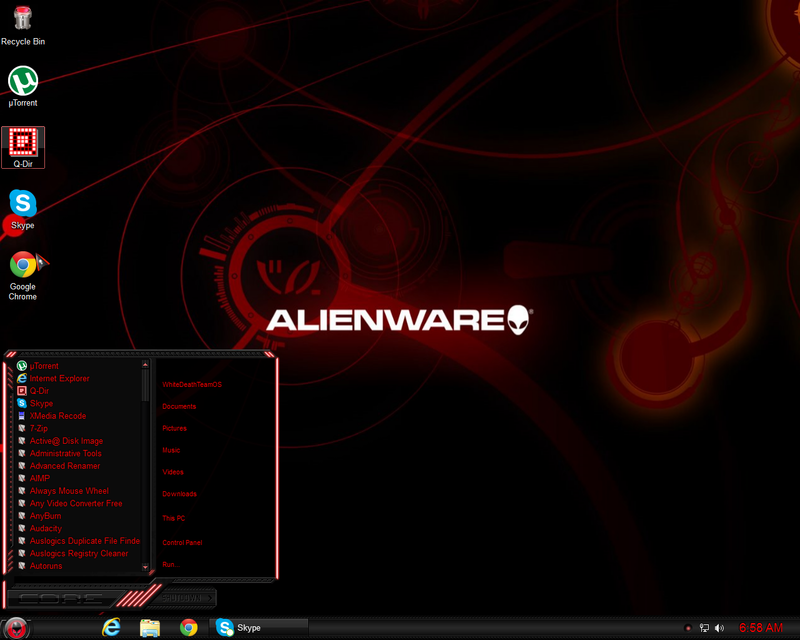The image size is (800, 640).
Task: Open Downloads from the Start menu
Action: [180, 494]
